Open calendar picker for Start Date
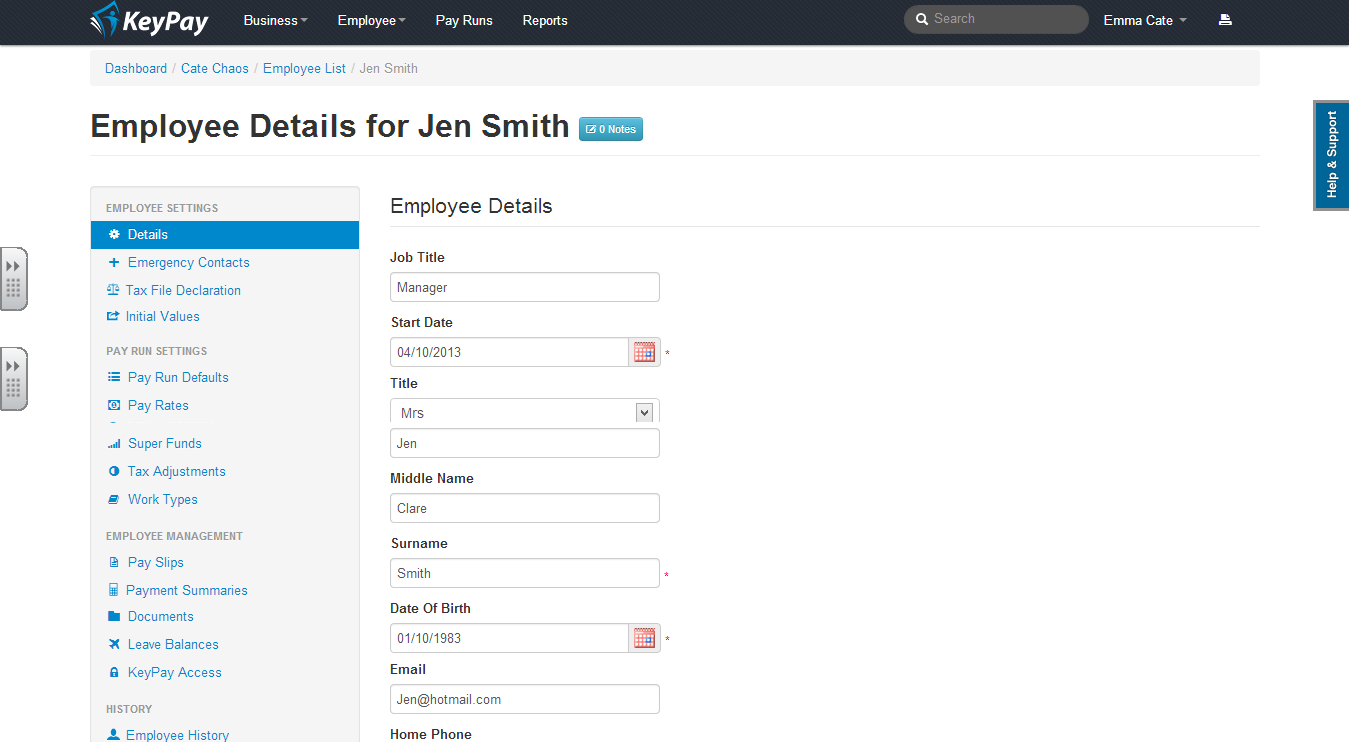This screenshot has width=1349, height=742. point(644,352)
